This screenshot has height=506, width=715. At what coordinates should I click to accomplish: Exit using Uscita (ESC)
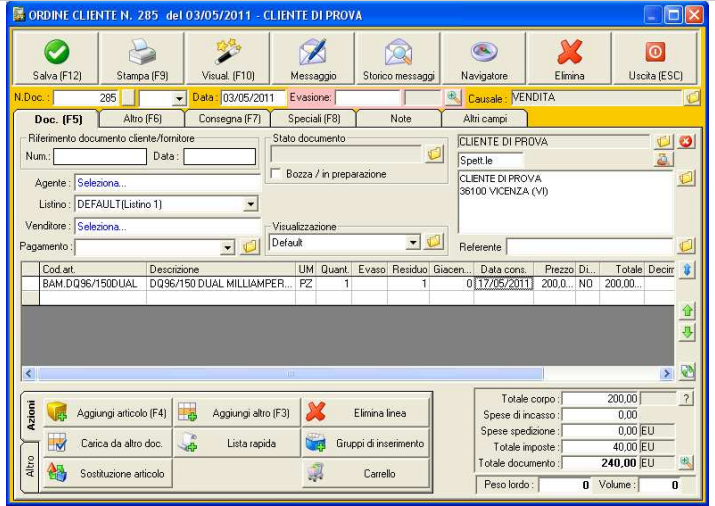coord(655,58)
